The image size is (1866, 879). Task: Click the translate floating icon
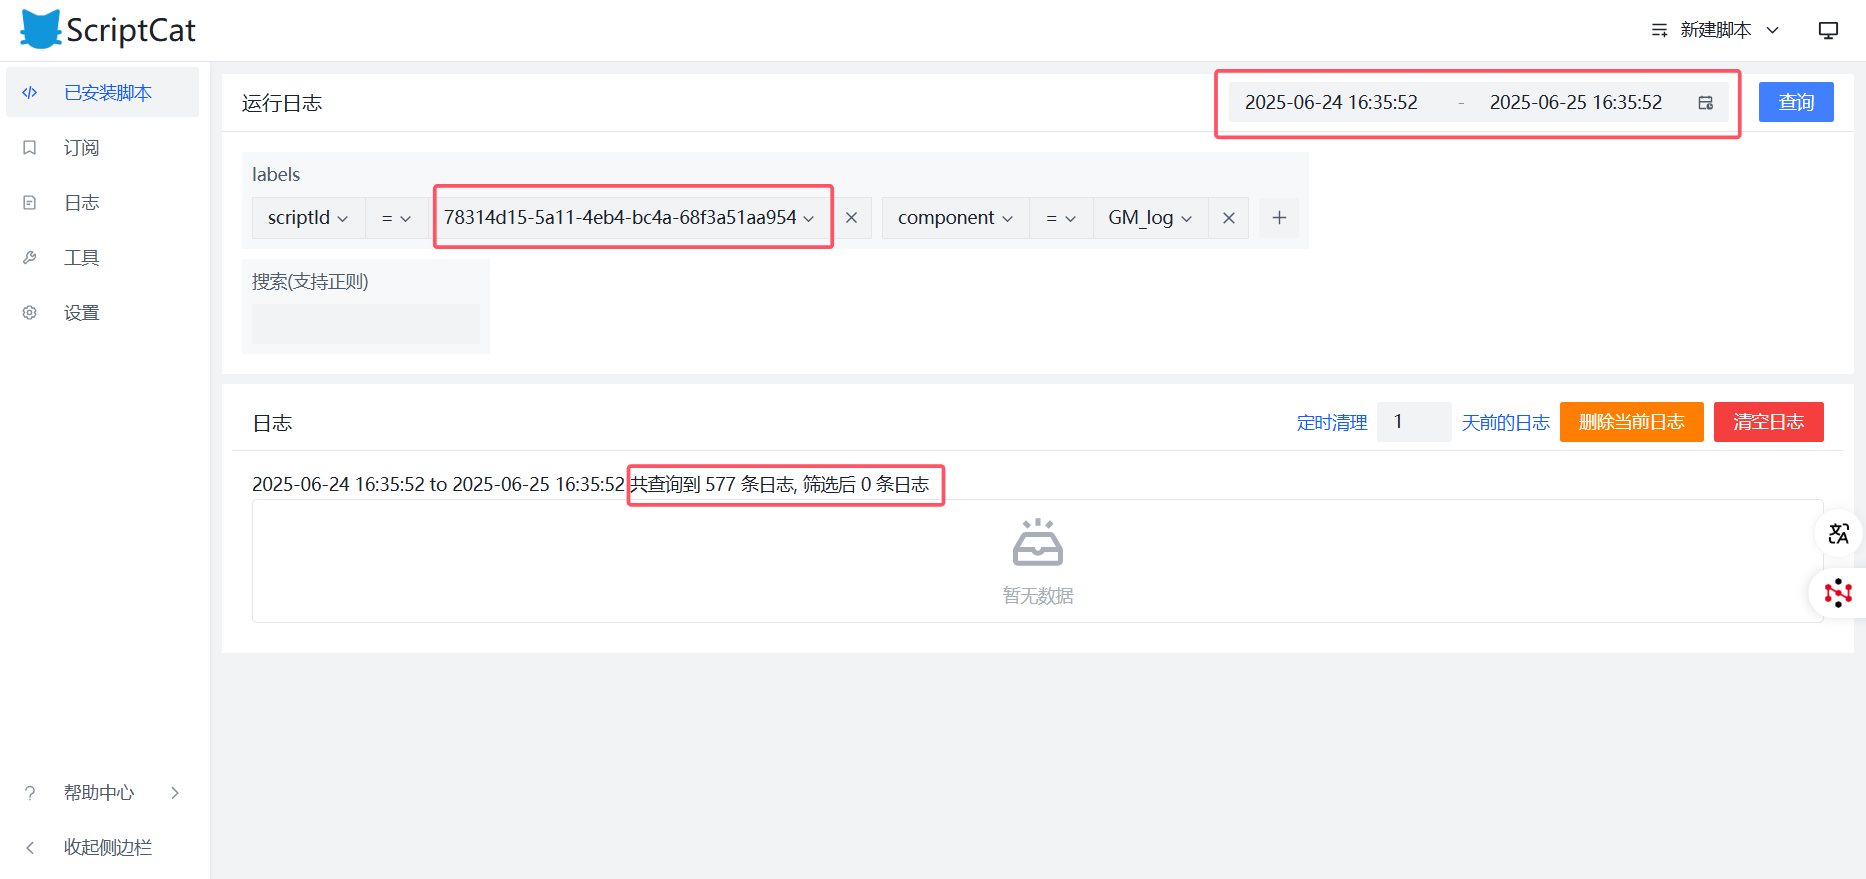[1838, 534]
